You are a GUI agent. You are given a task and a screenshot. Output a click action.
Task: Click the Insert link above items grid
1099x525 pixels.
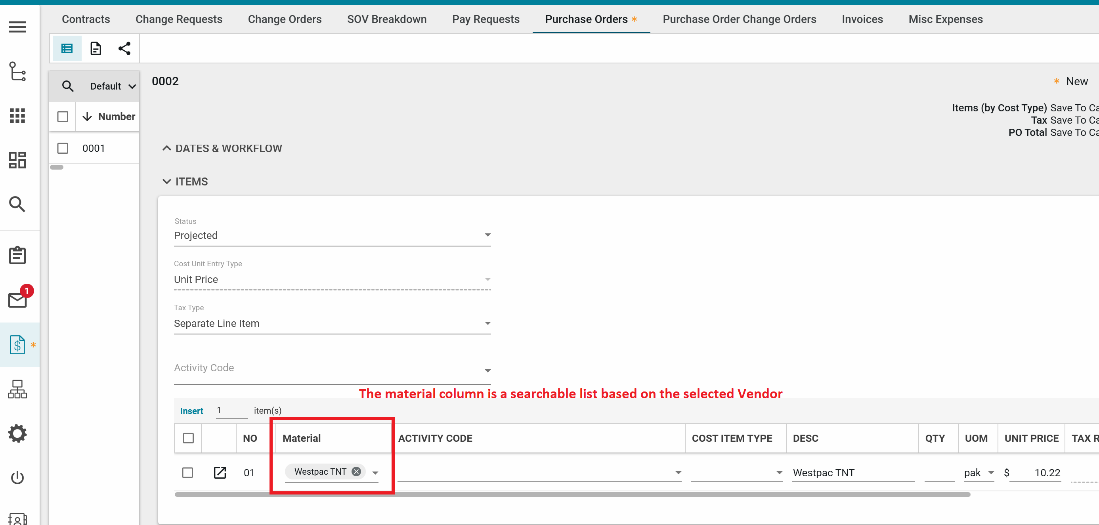pyautogui.click(x=192, y=411)
